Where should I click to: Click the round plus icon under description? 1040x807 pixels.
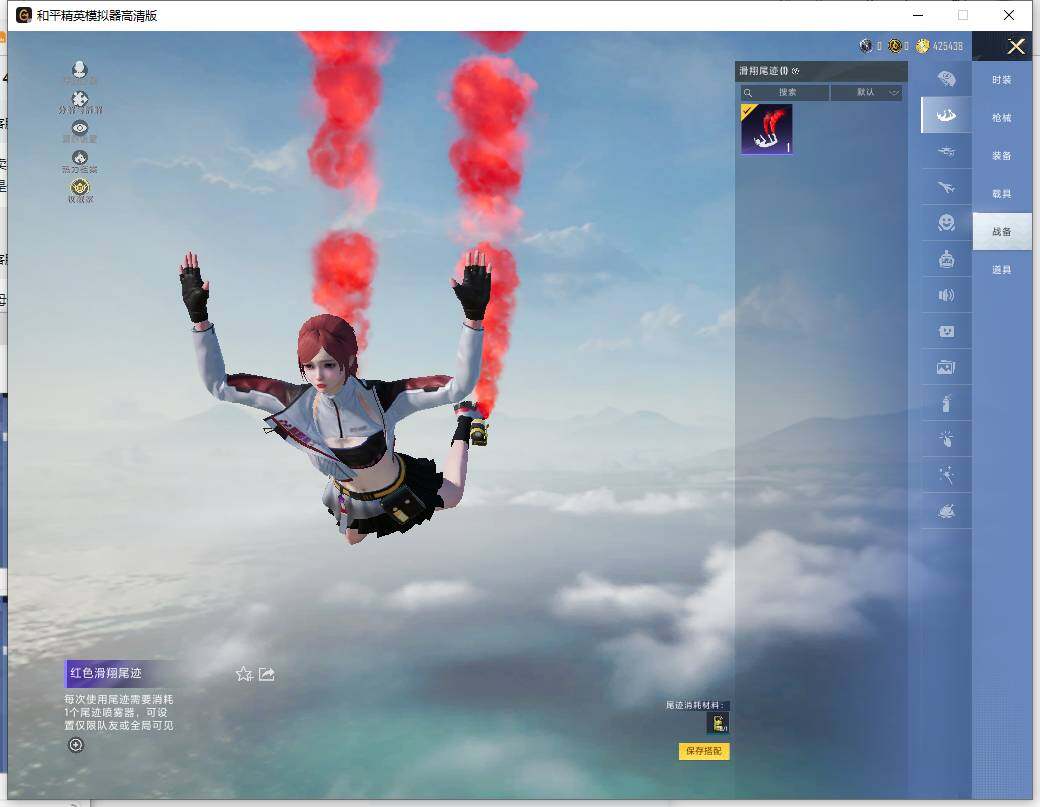click(x=76, y=745)
